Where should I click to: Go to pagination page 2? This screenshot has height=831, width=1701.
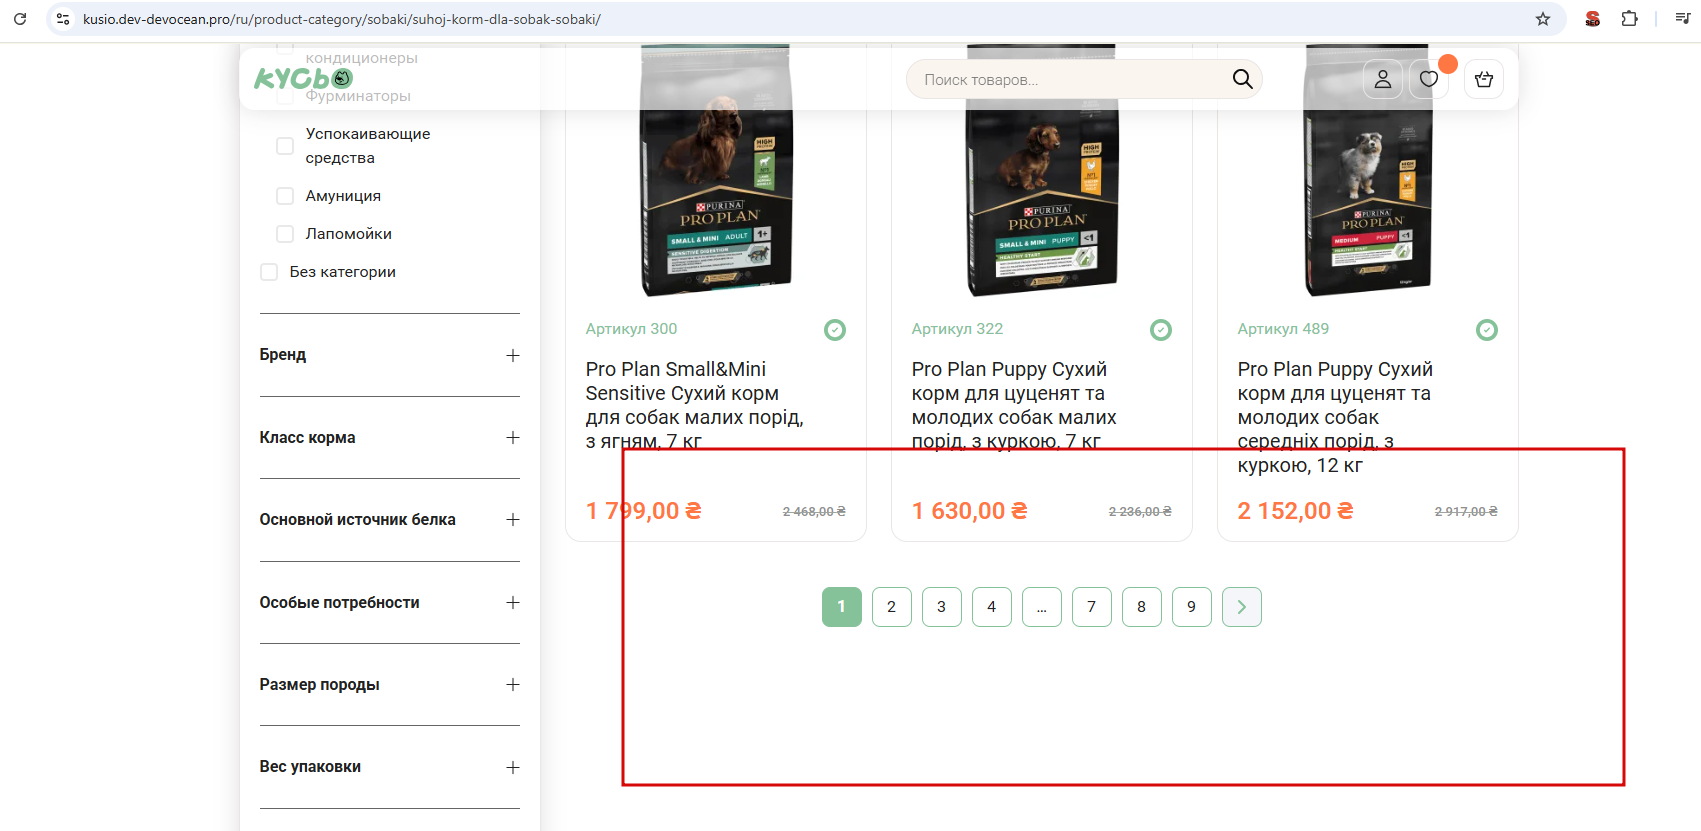[892, 607]
